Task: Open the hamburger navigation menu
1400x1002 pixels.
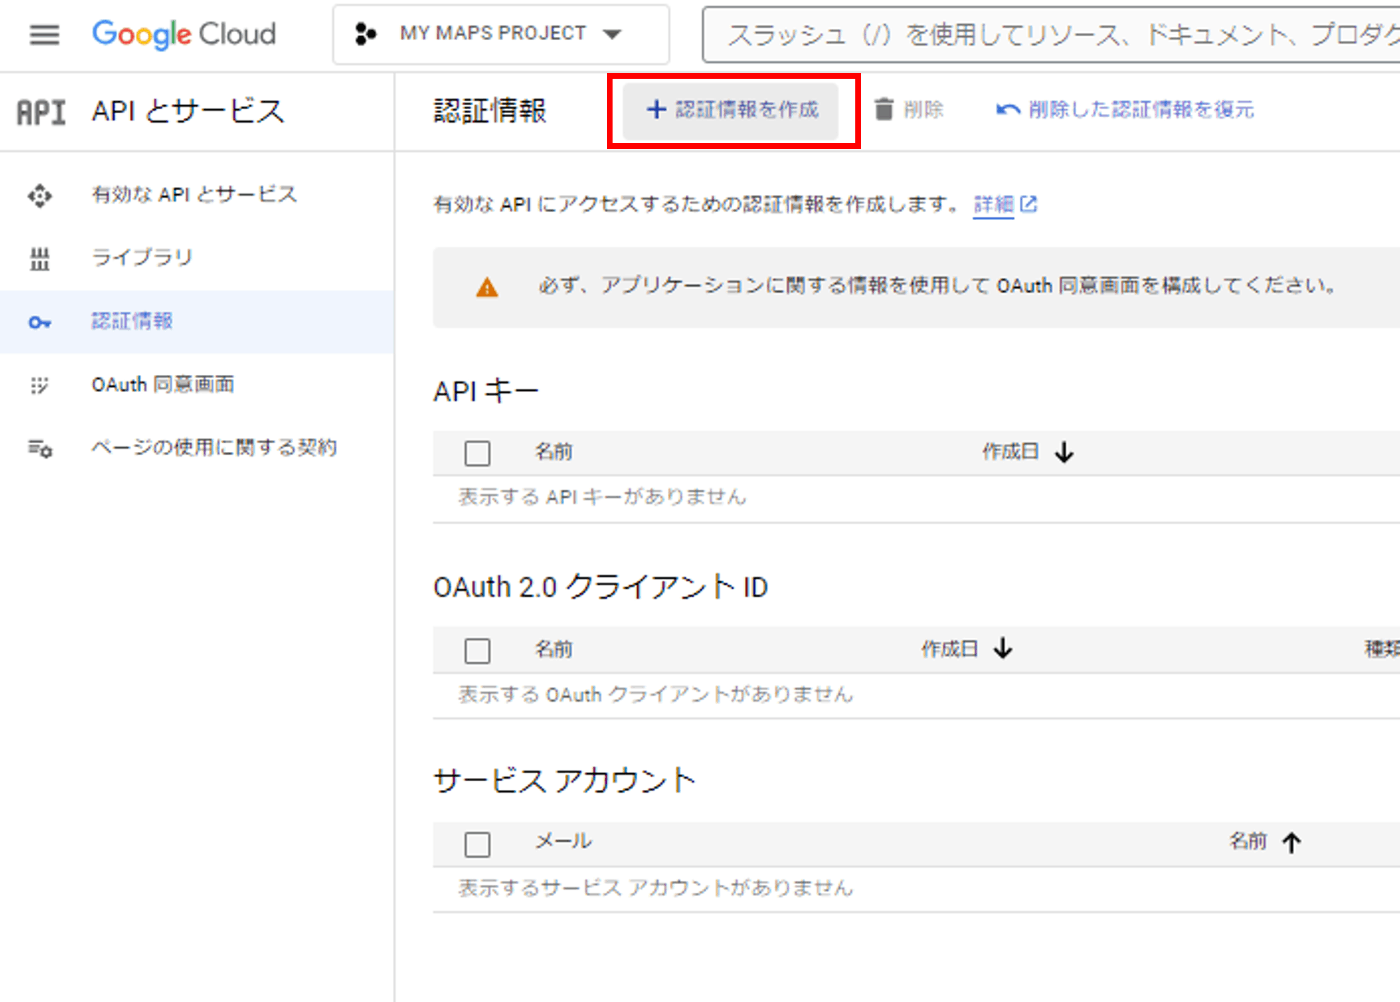Action: coord(44,35)
